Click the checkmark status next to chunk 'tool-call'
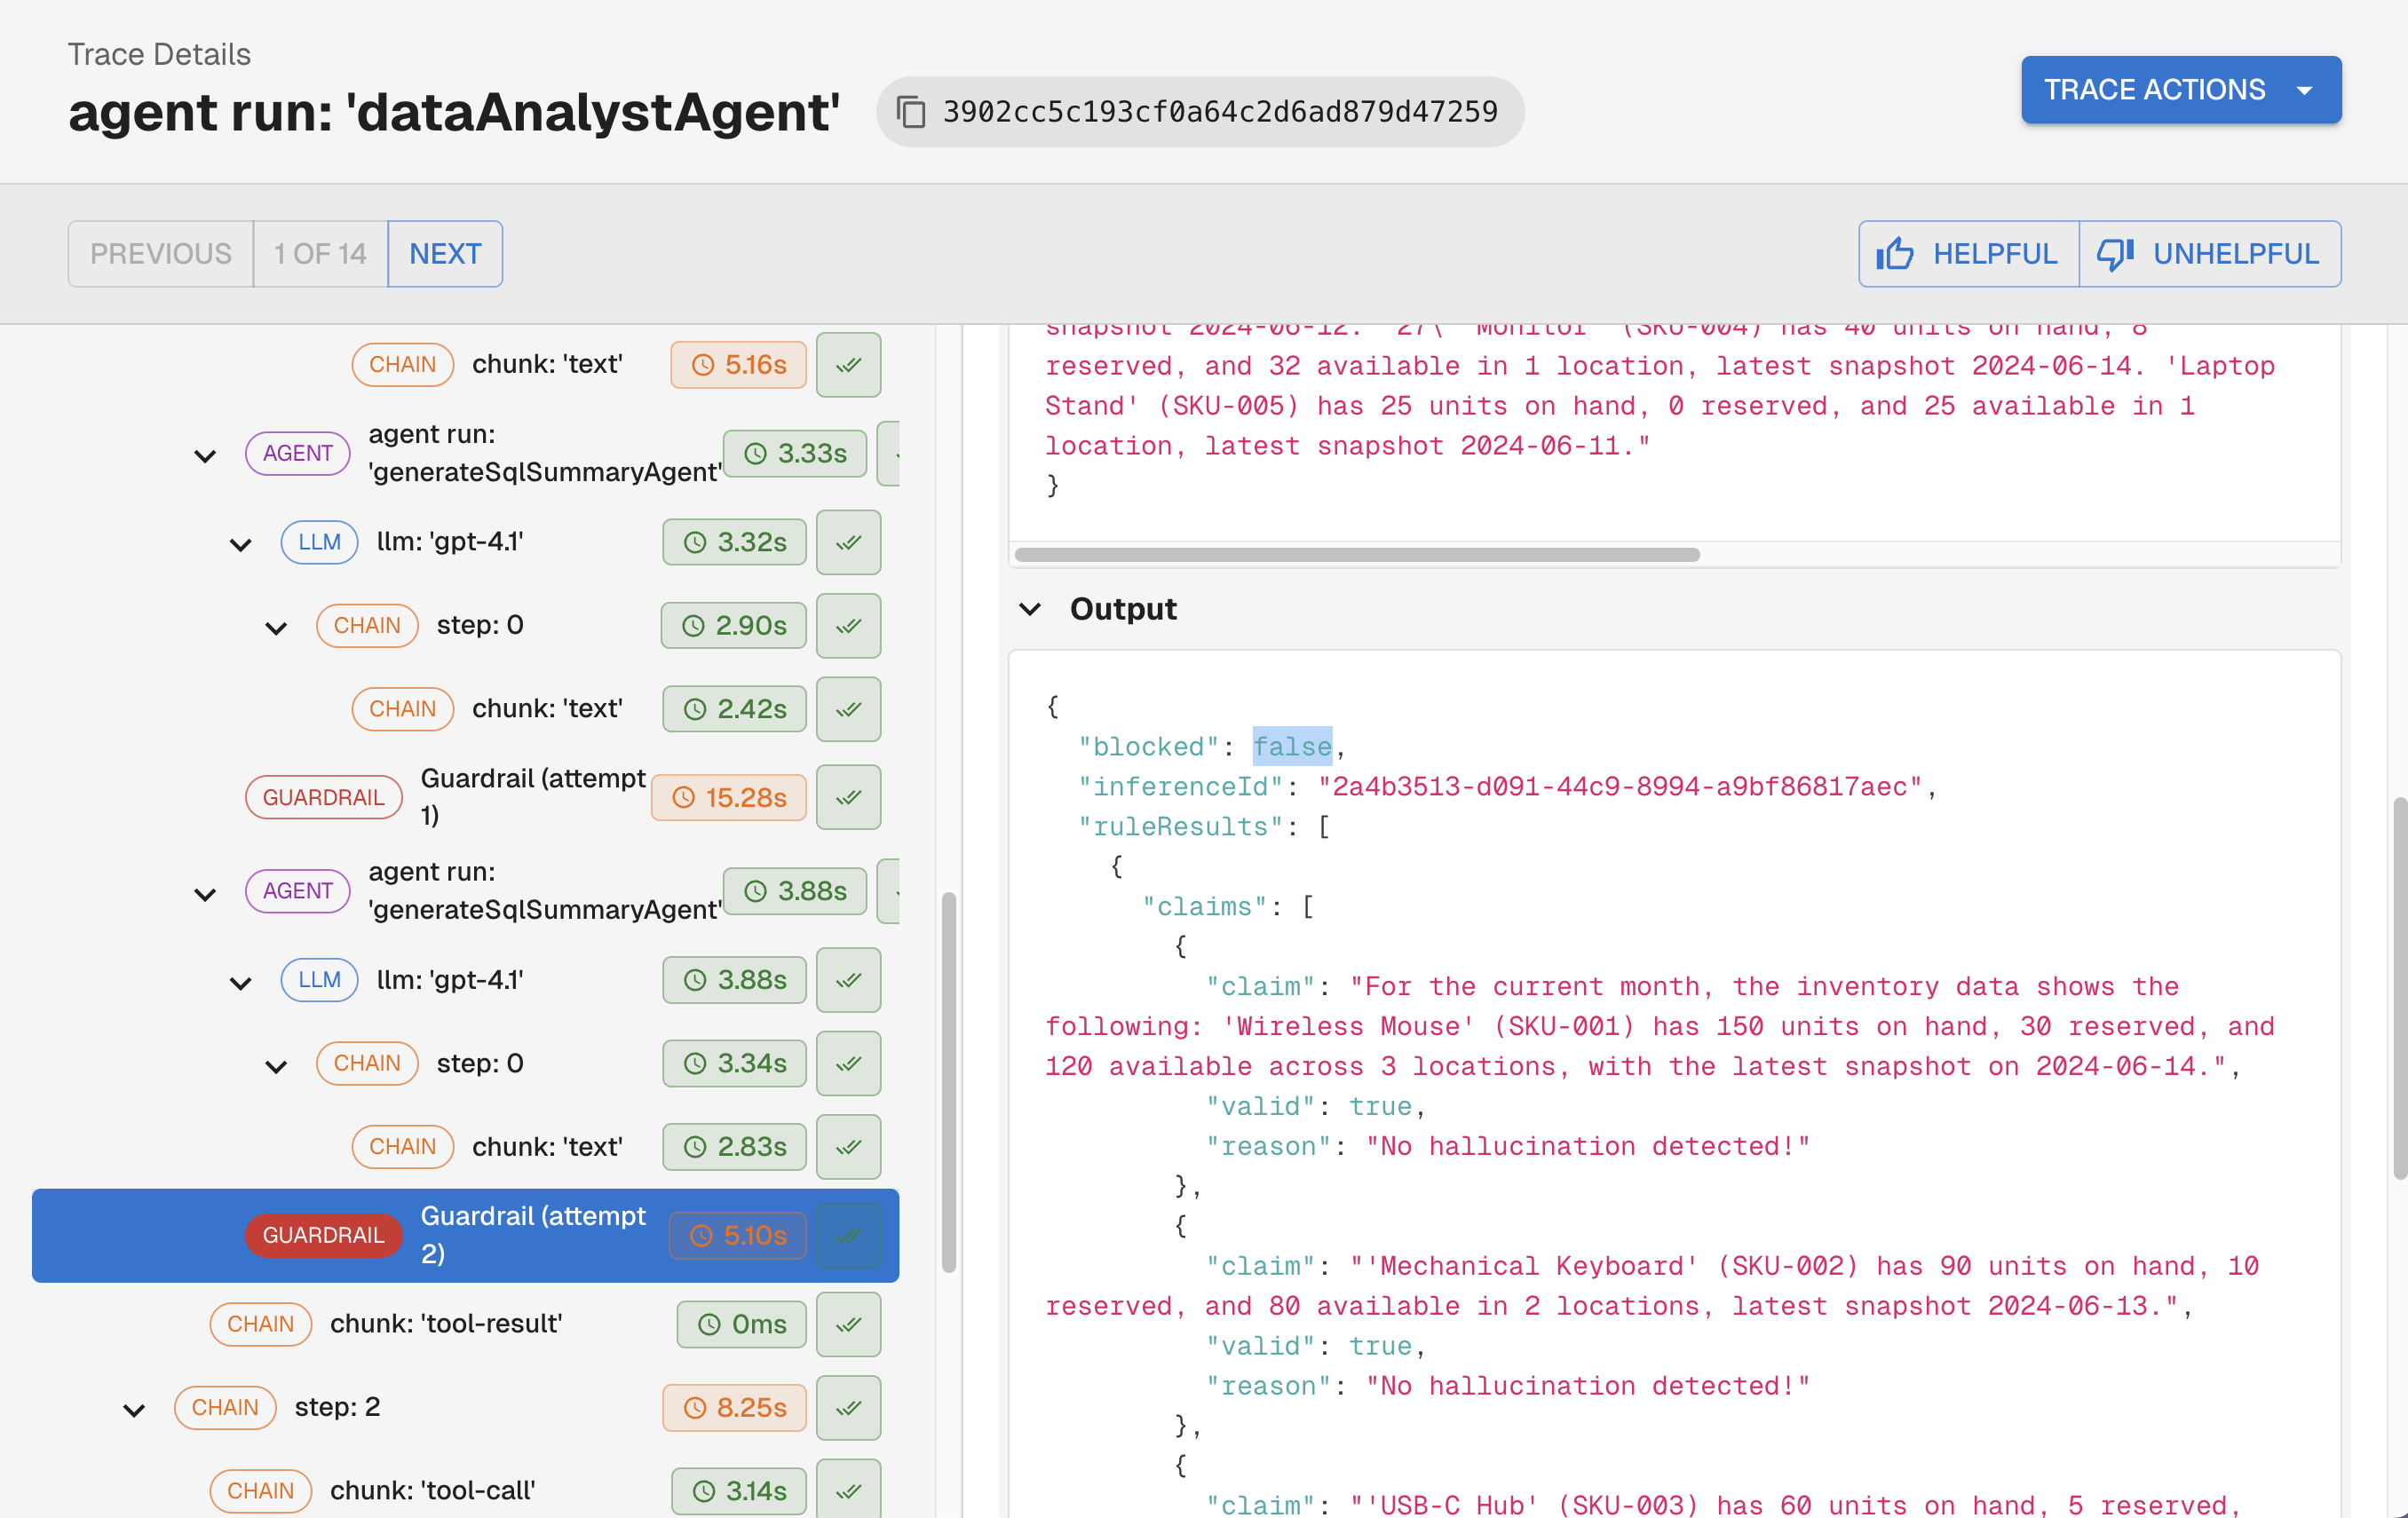 [x=848, y=1490]
